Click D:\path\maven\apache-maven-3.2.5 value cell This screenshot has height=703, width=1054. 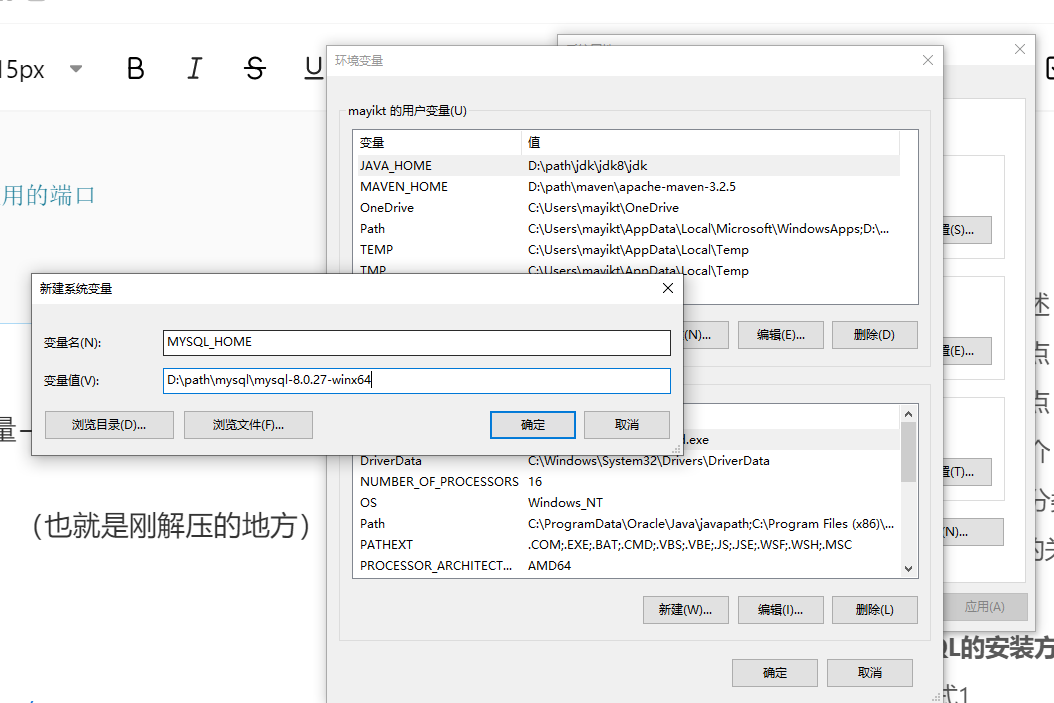pos(632,187)
